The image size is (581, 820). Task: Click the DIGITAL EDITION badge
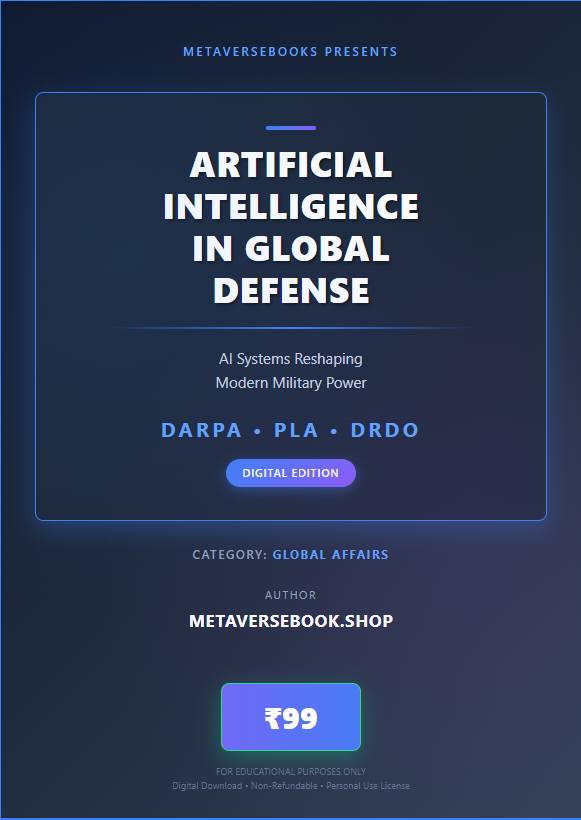point(291,473)
